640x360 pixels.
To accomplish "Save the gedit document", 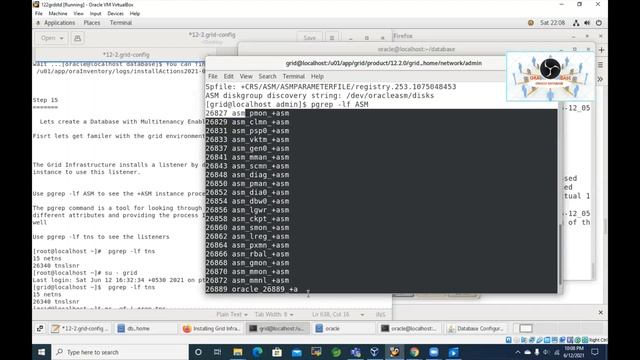I will click(x=310, y=38).
